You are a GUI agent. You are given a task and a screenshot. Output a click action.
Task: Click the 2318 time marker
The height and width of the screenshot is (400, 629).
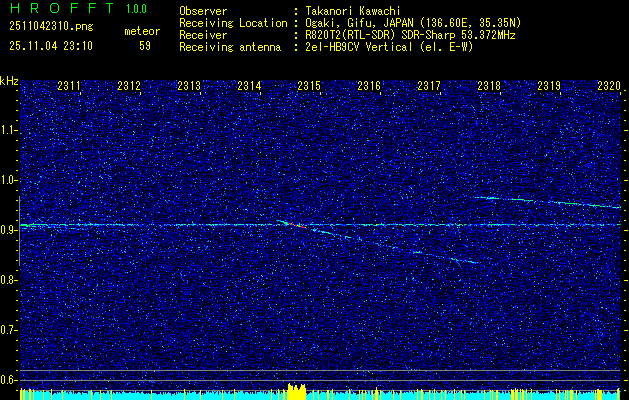coord(489,87)
